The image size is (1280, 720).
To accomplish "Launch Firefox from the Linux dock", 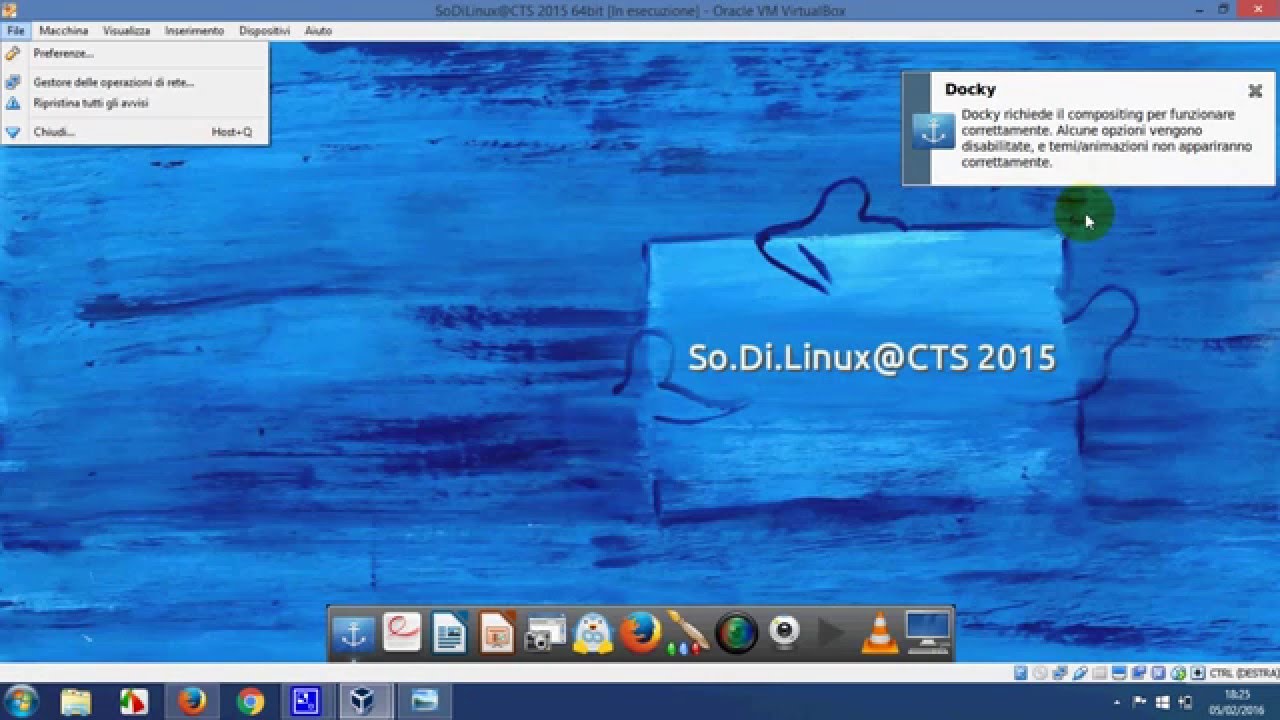I will tap(641, 633).
